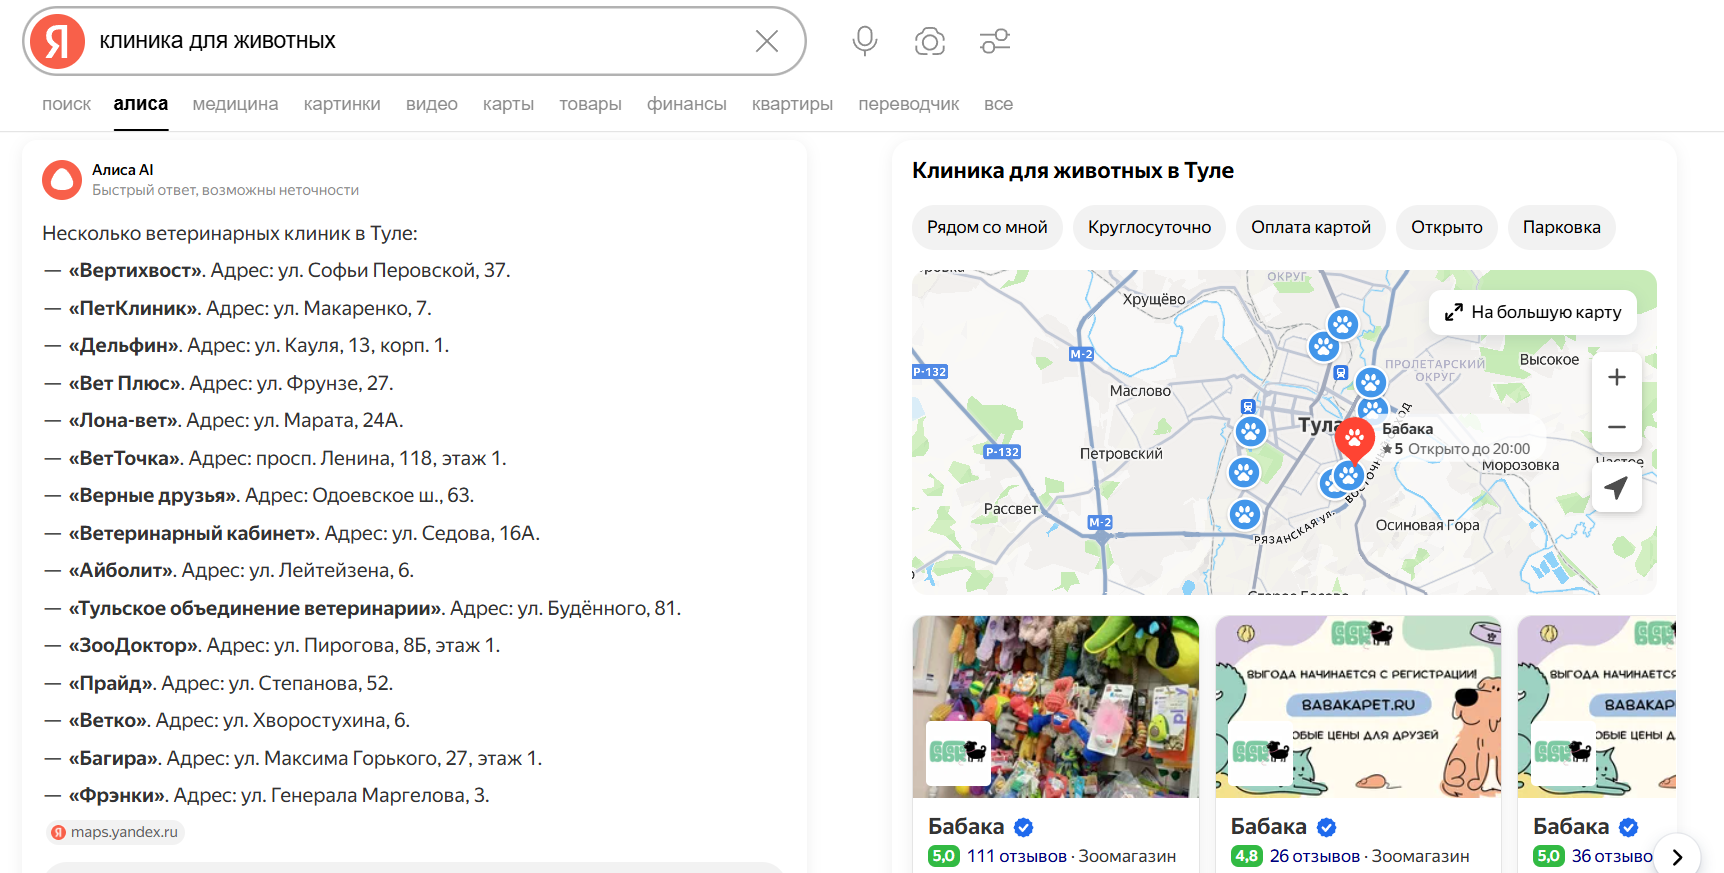The height and width of the screenshot is (873, 1724).
Task: Zoom in on the map
Action: 1616,377
